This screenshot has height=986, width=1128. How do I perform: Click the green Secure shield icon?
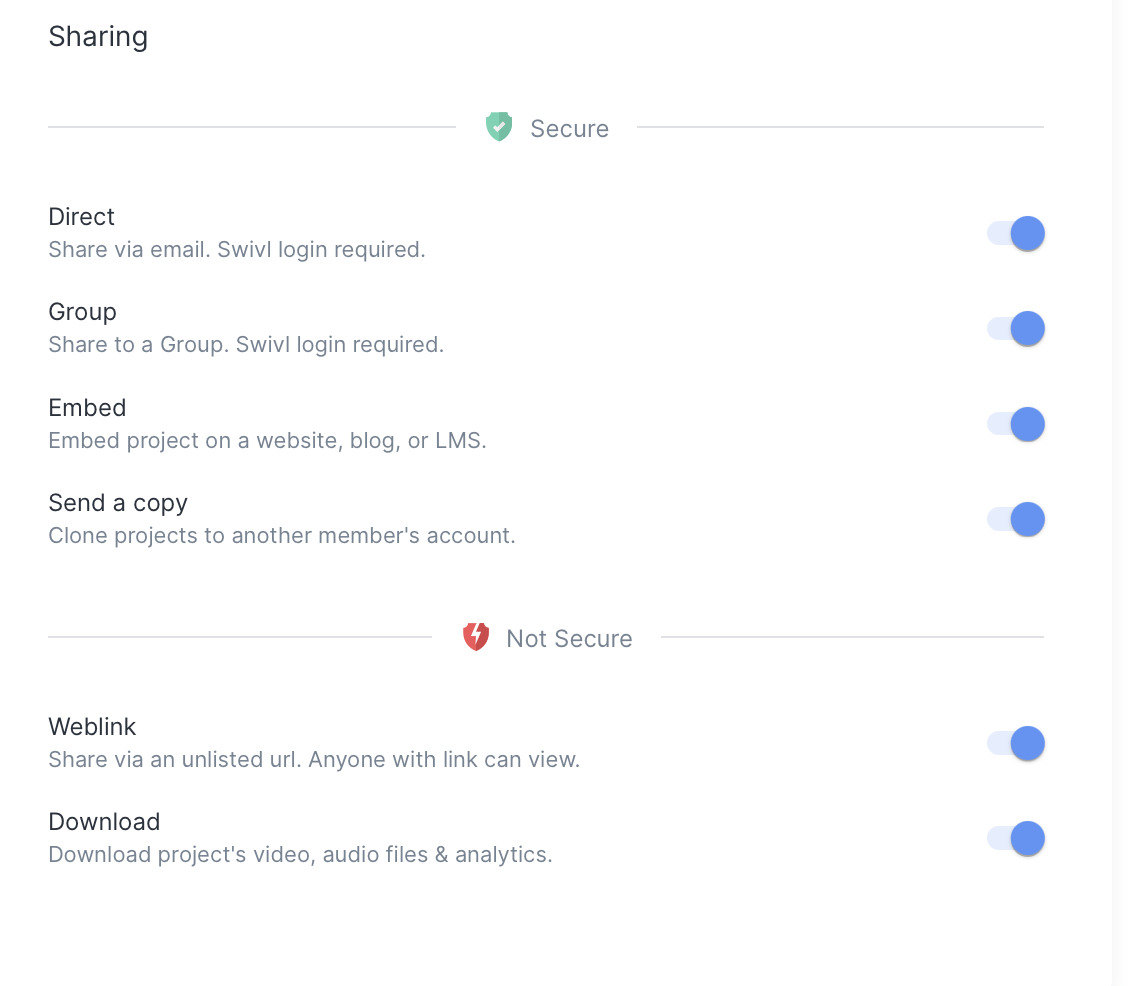pyautogui.click(x=498, y=127)
